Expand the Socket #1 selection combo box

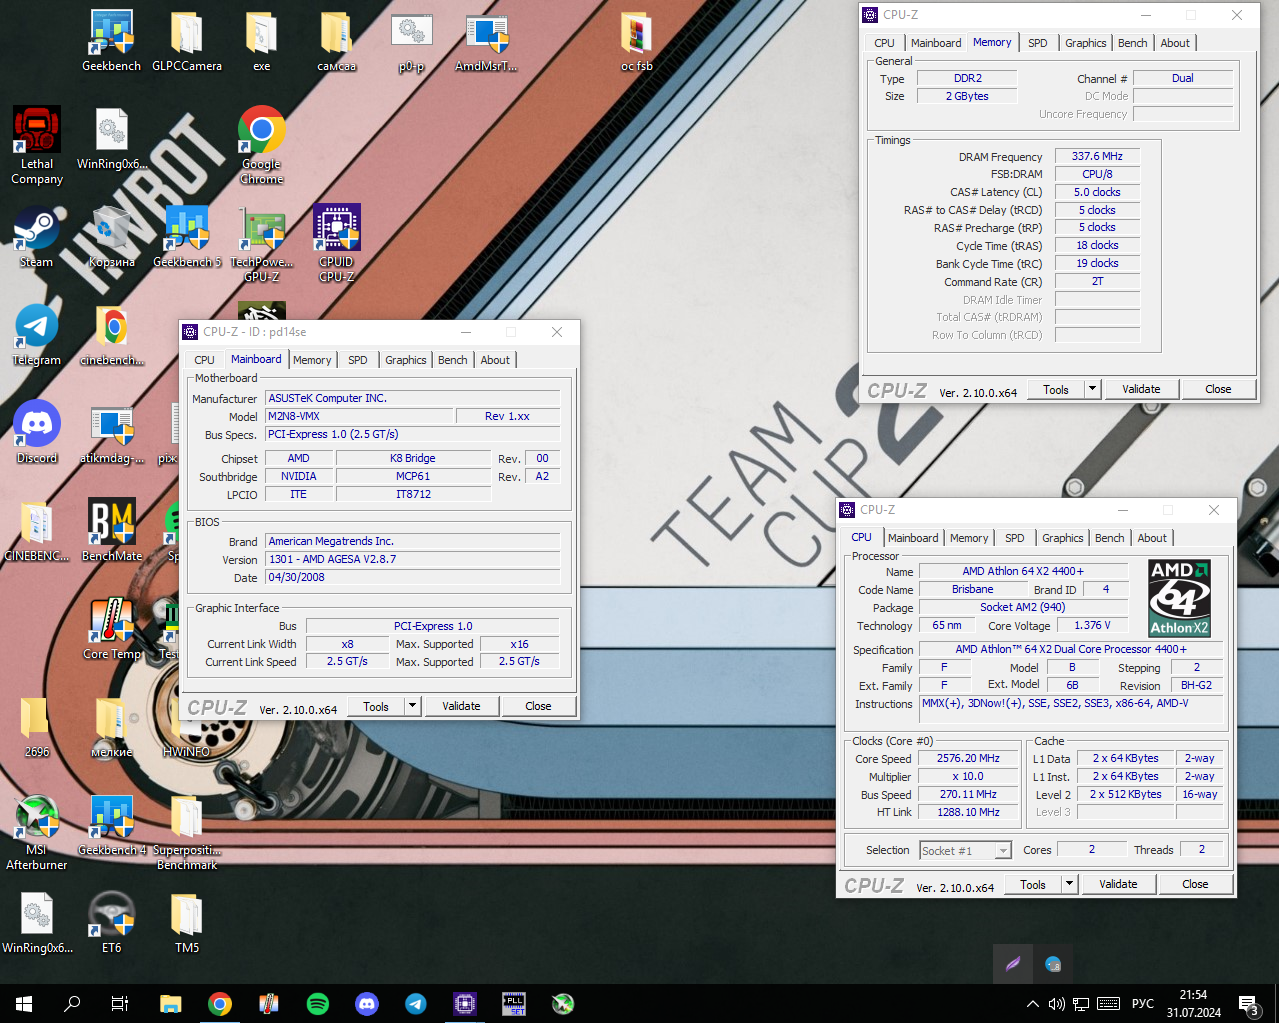pos(965,850)
